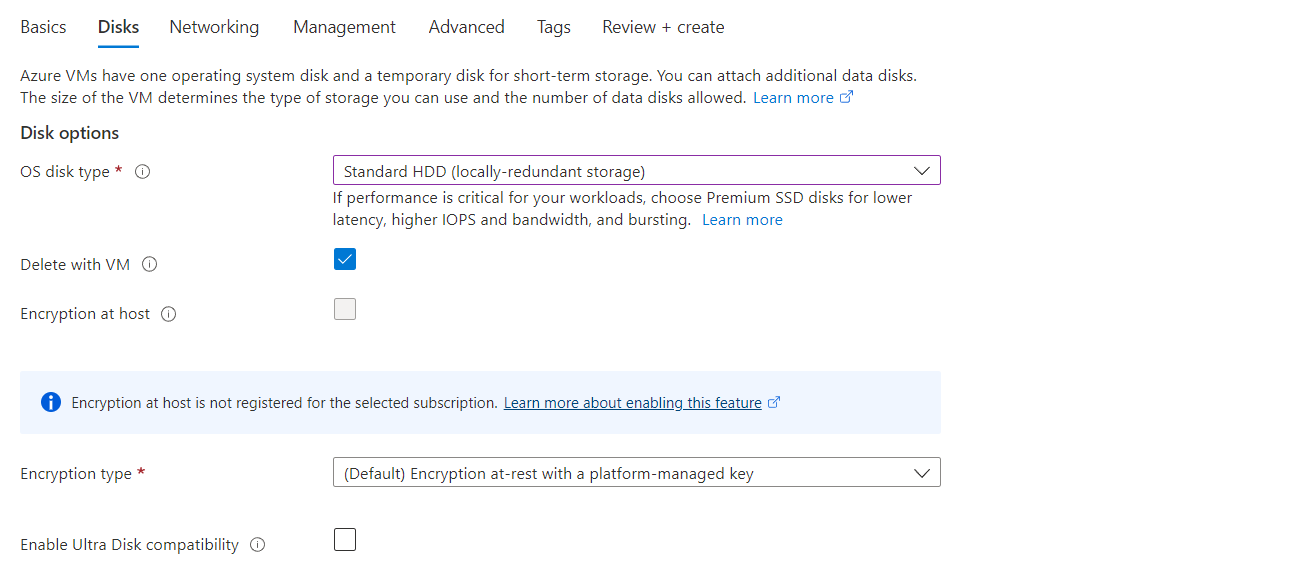1293x582 pixels.
Task: Select the Tags tab
Action: coord(553,27)
